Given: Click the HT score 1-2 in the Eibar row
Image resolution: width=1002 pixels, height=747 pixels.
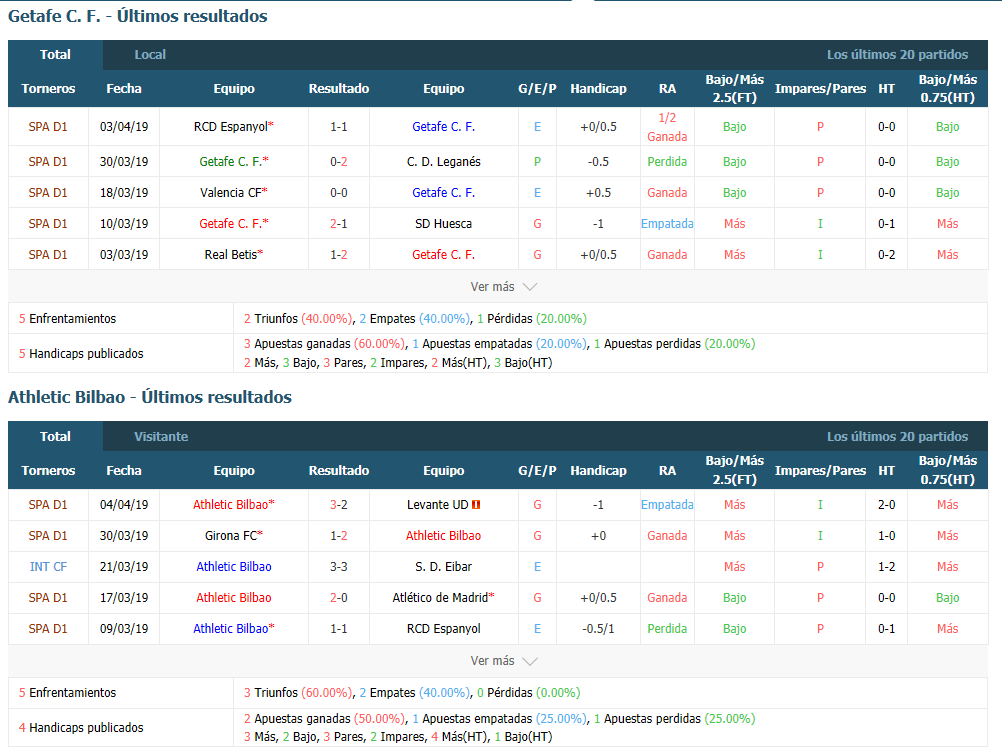Looking at the screenshot, I should [x=886, y=566].
